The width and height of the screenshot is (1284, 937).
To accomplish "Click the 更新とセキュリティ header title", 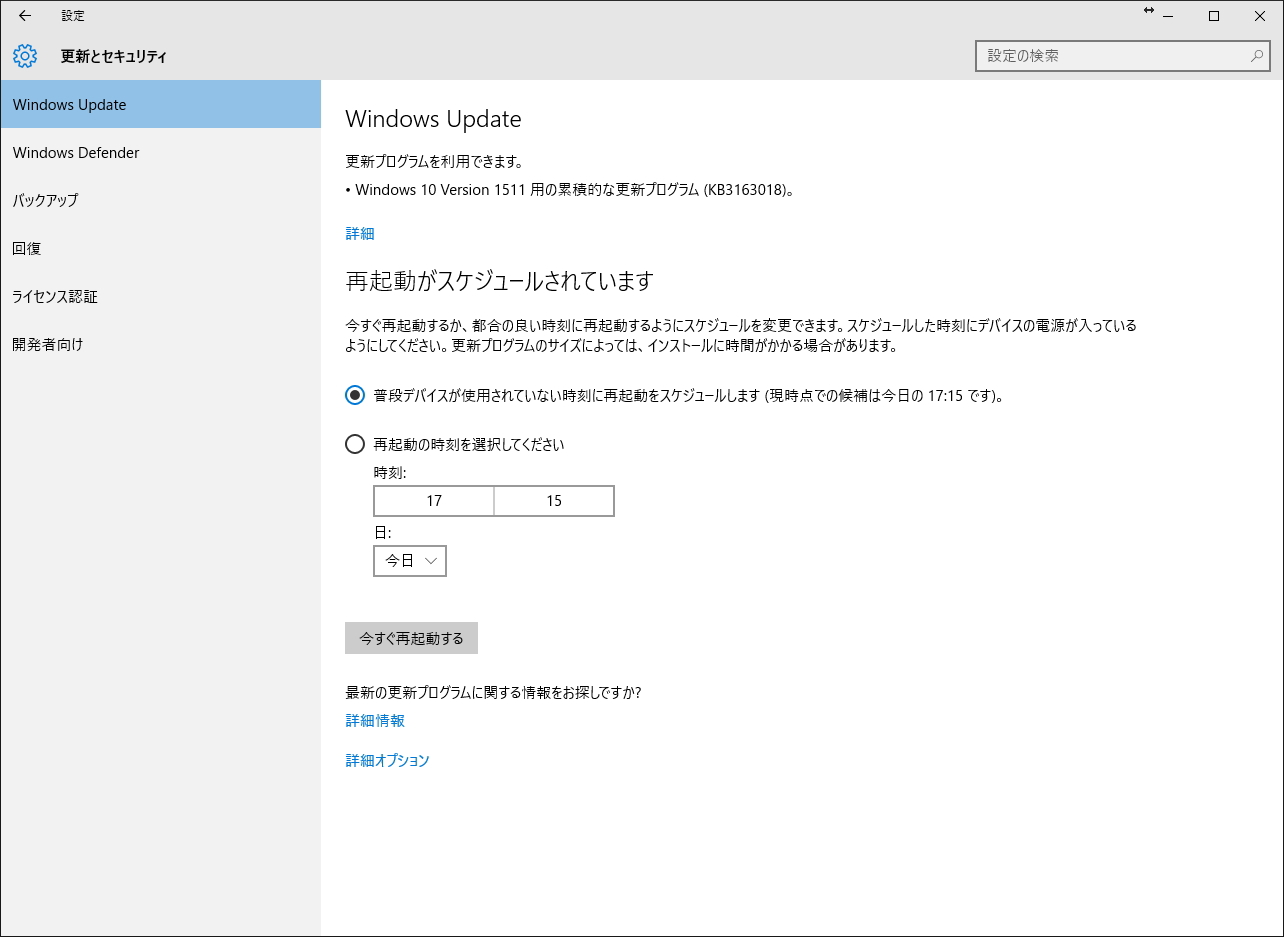I will pyautogui.click(x=114, y=56).
